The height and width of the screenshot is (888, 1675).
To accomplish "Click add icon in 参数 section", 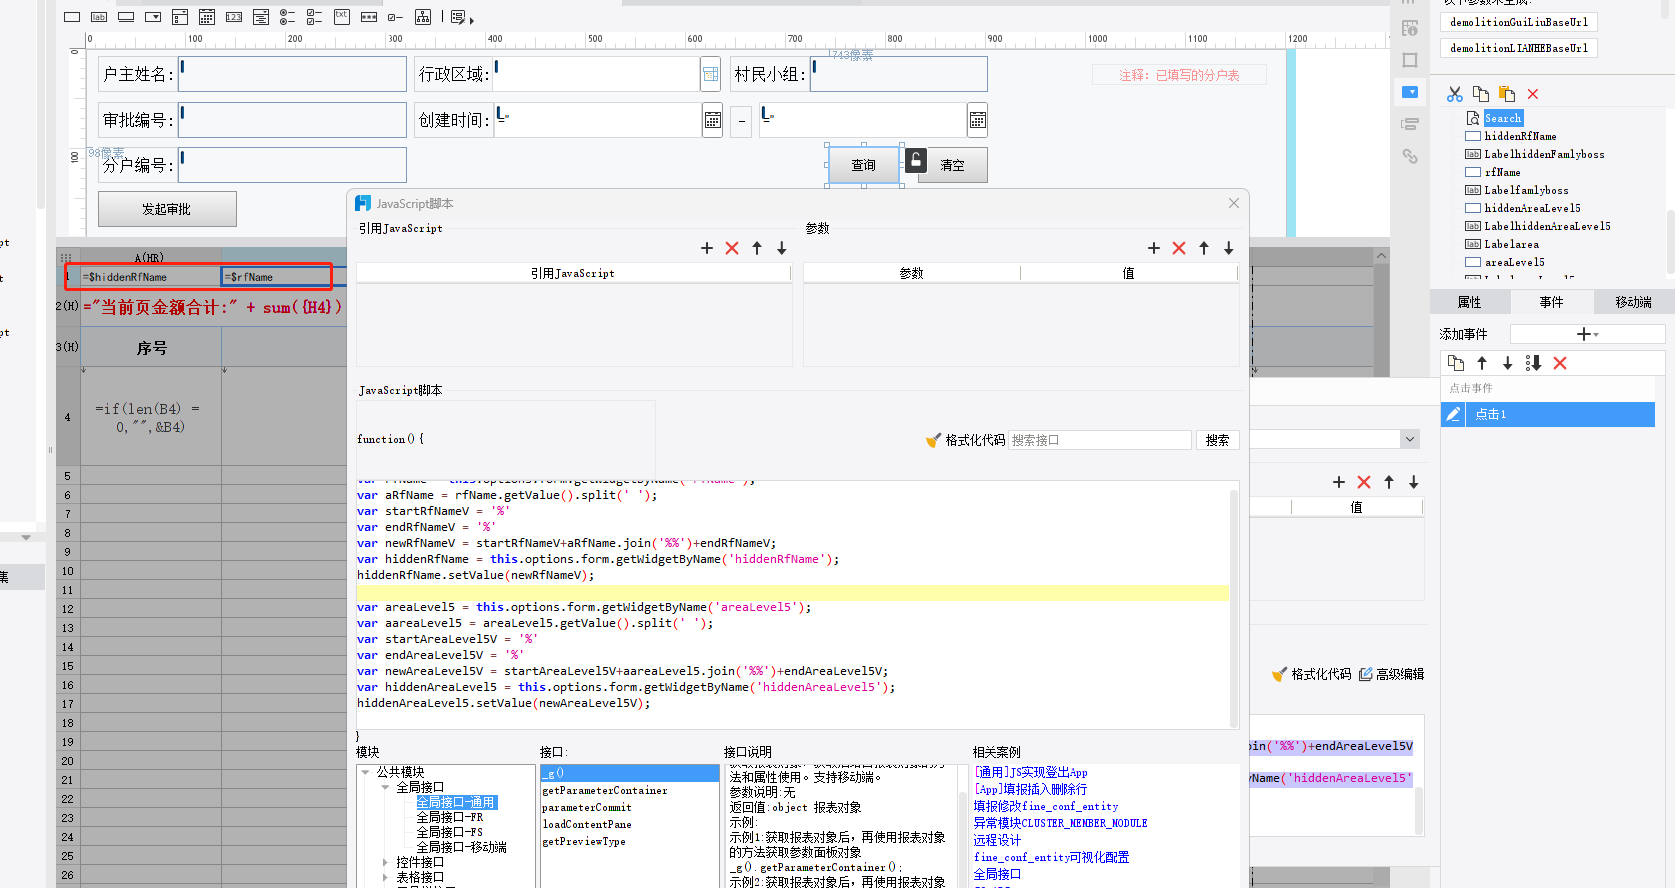I will 1154,248.
